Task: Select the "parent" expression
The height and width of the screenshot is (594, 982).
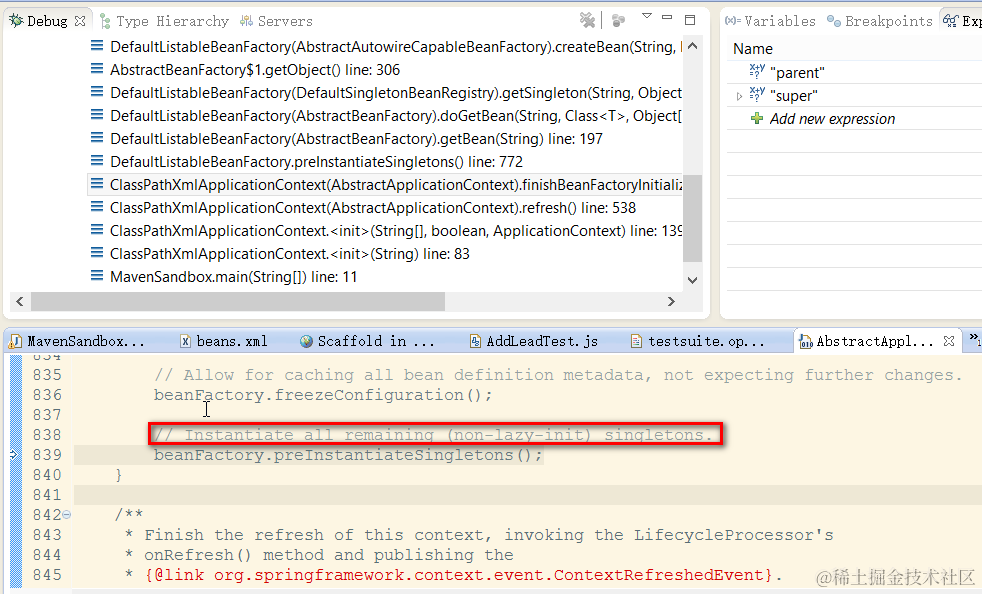Action: pyautogui.click(x=797, y=73)
